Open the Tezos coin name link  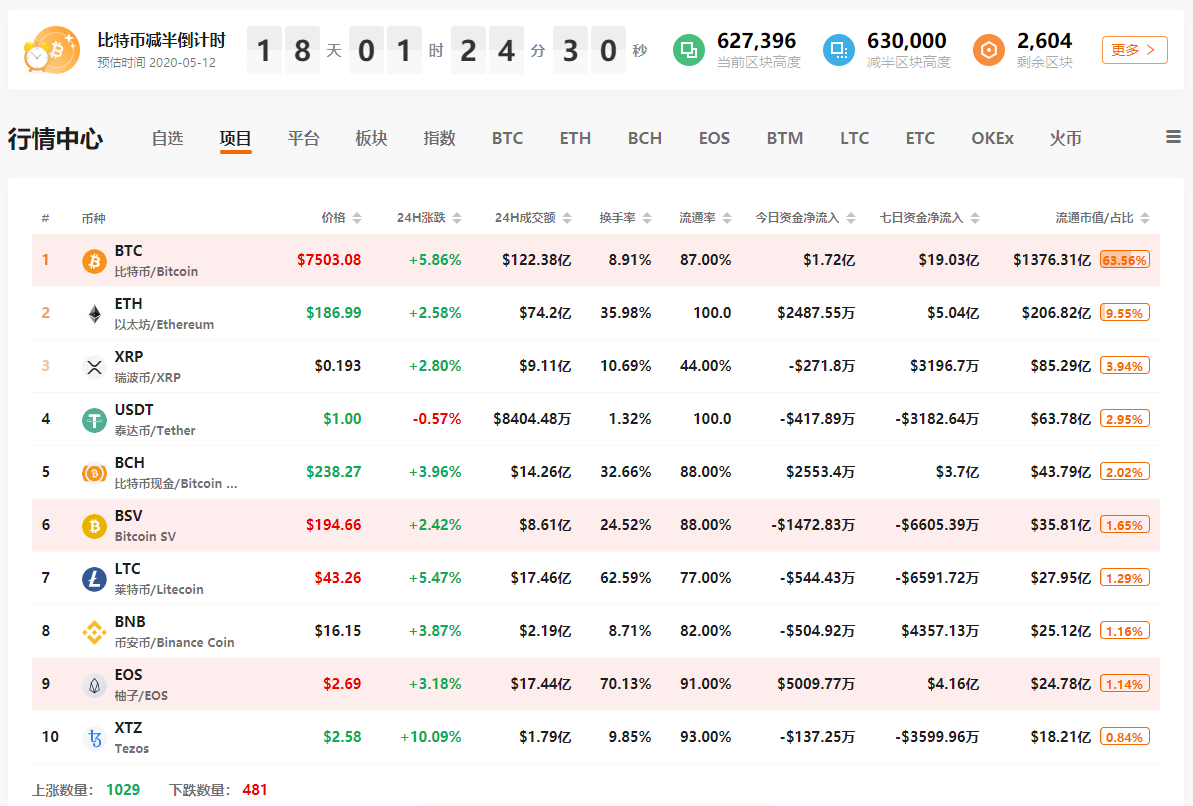132,749
